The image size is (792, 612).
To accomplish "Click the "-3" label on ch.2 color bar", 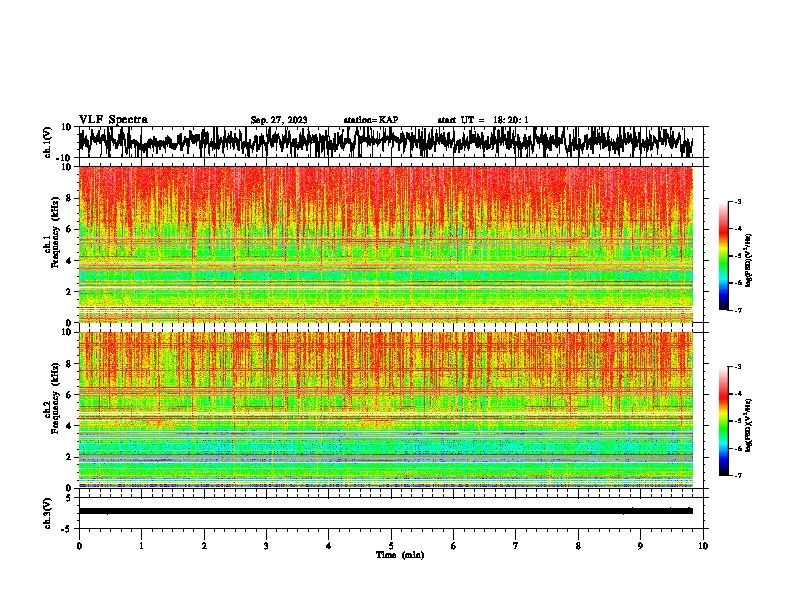I will pos(737,367).
